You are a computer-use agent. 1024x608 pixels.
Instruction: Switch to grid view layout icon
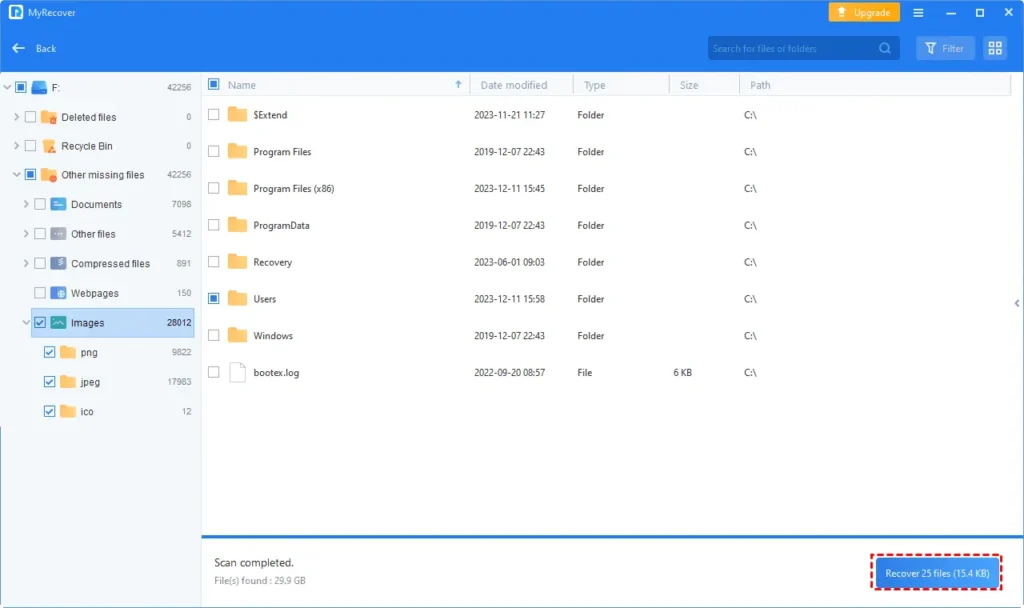[x=994, y=48]
